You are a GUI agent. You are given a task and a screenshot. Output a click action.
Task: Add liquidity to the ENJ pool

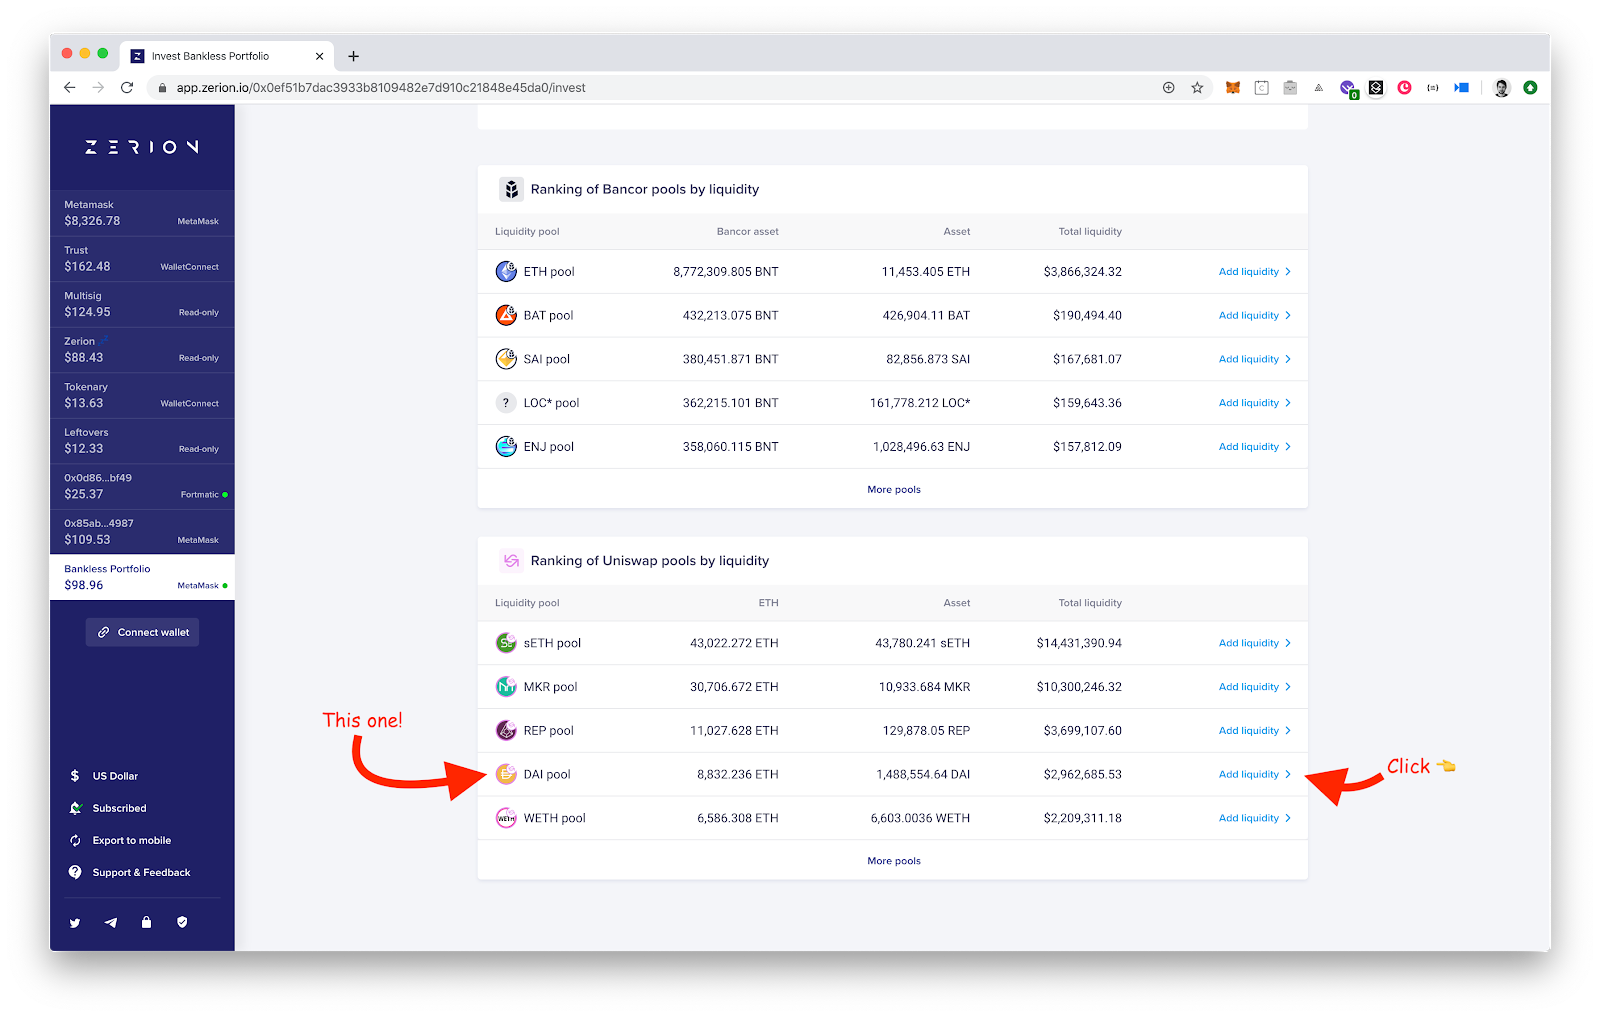click(x=1255, y=447)
